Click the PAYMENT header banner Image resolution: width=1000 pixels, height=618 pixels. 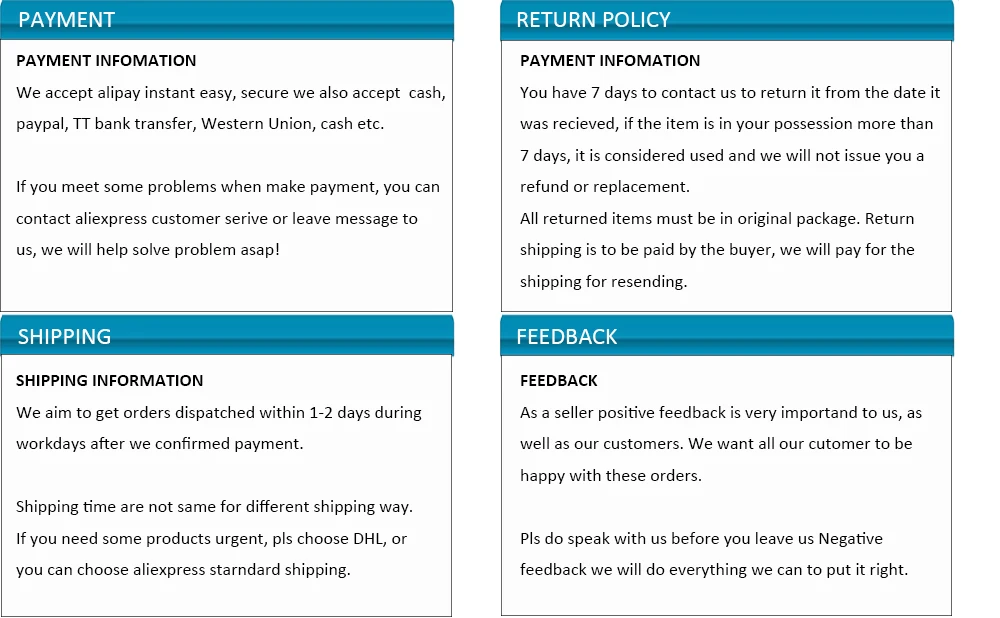click(x=226, y=20)
